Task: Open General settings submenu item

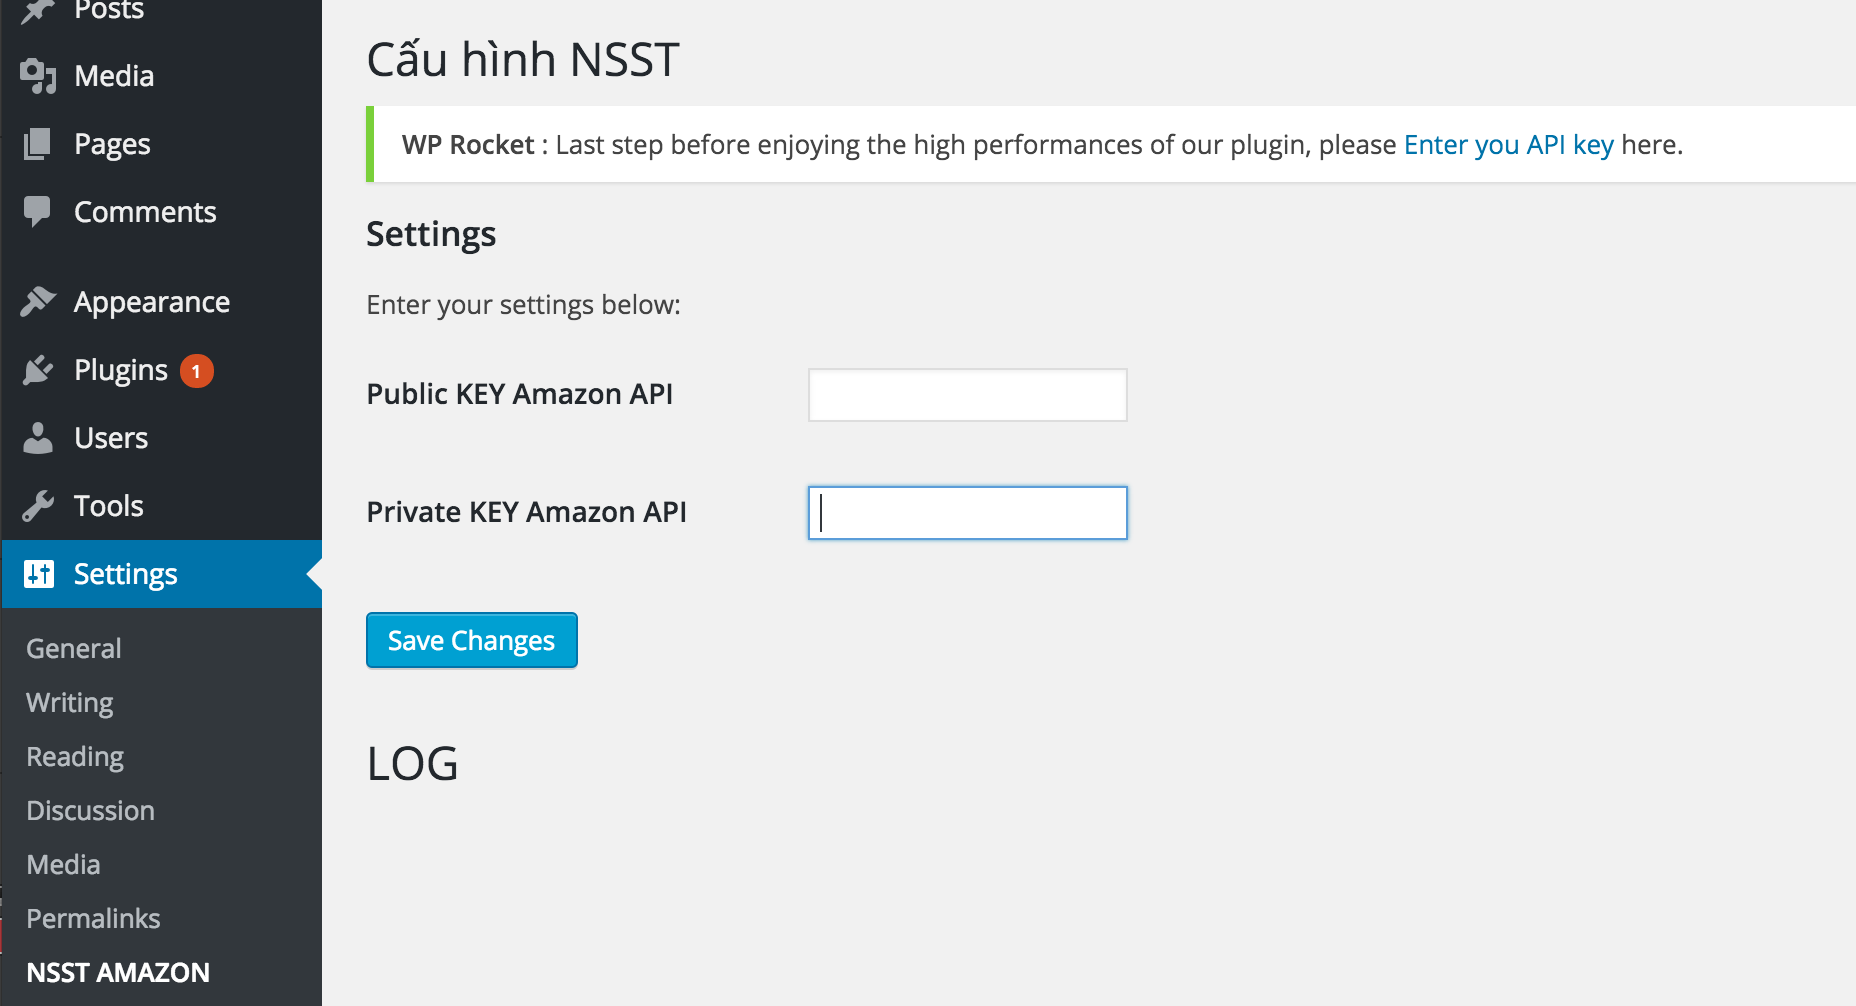Action: (x=74, y=649)
